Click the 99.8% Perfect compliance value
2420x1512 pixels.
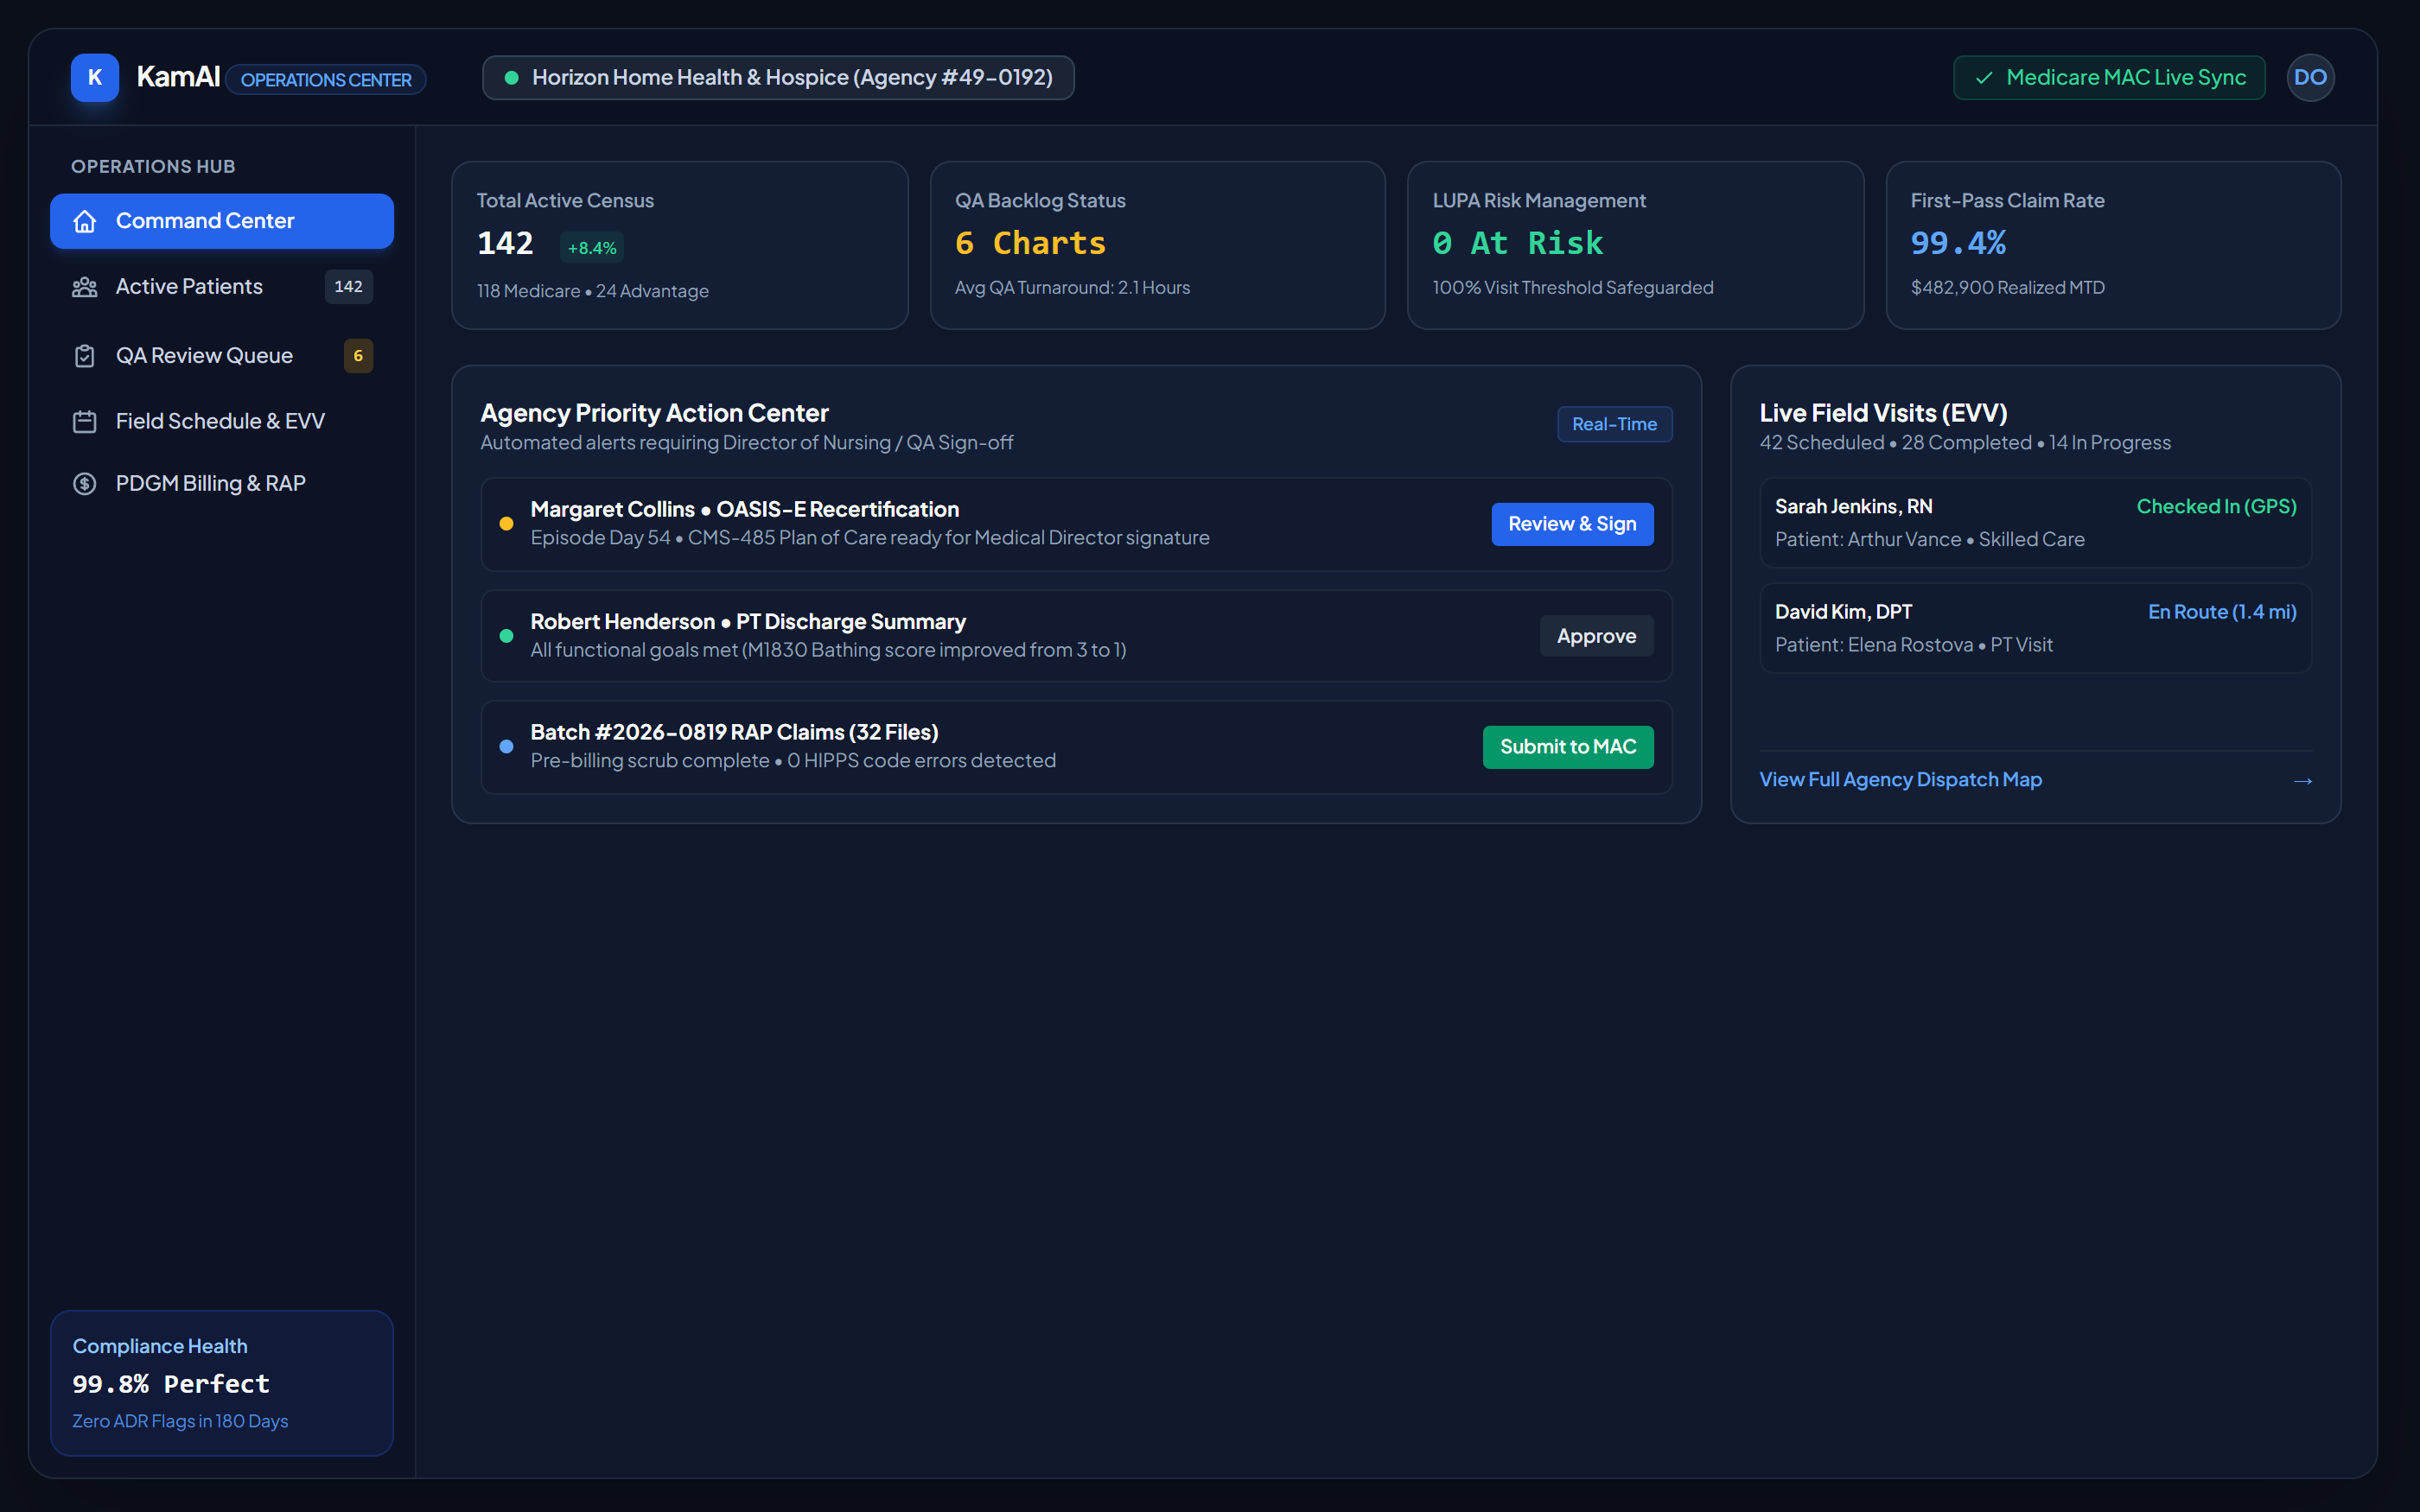click(x=171, y=1384)
